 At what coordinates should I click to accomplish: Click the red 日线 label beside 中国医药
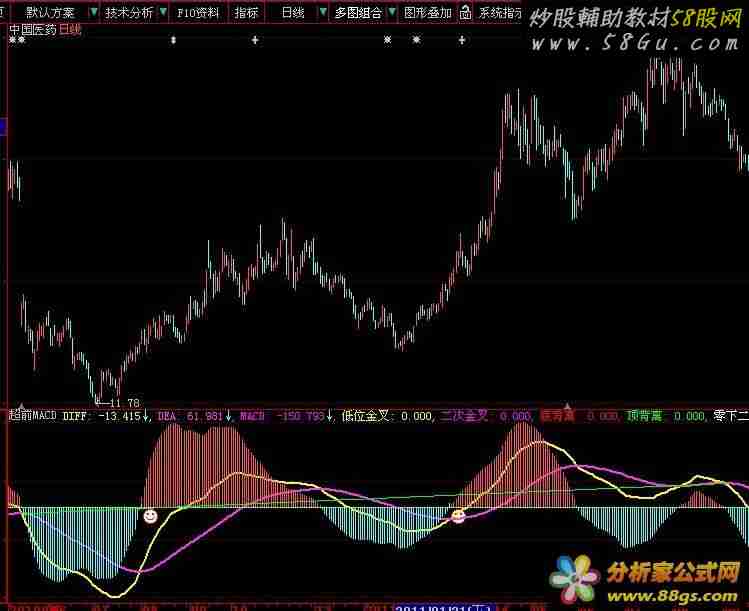(x=70, y=30)
